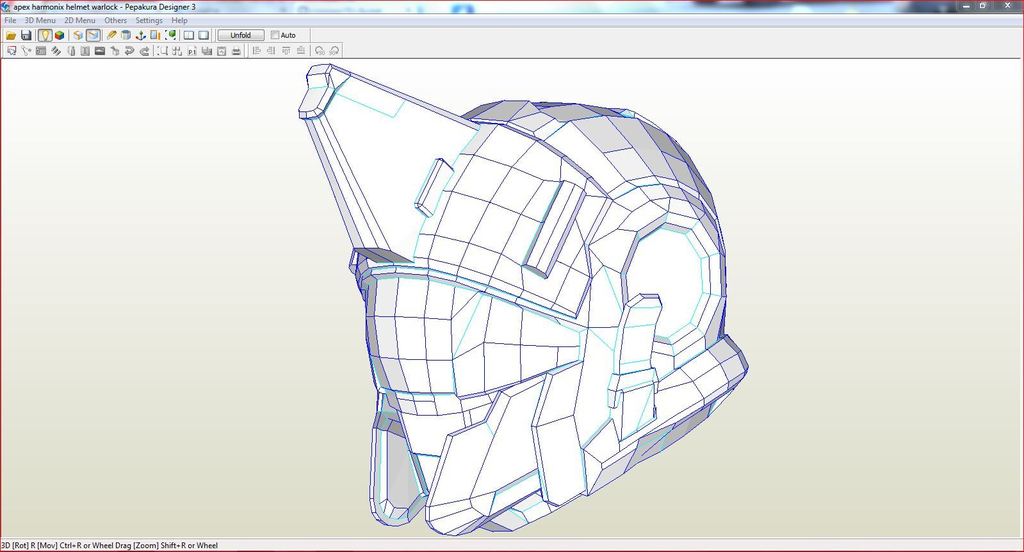Click the Unfold button
Viewport: 1024px width, 552px height.
[x=240, y=35]
